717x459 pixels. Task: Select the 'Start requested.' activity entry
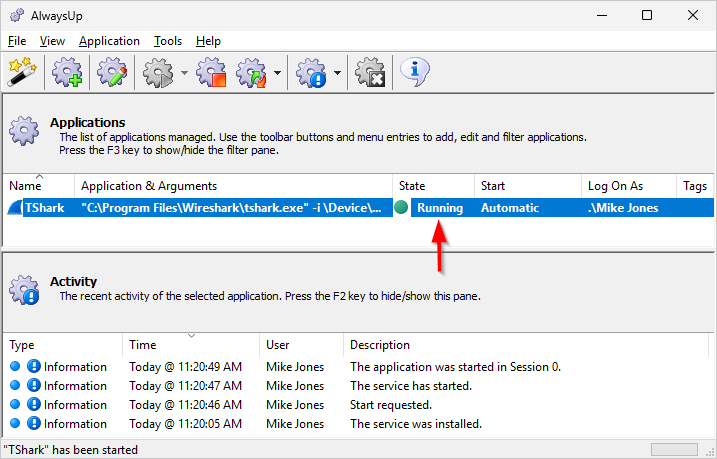[x=390, y=405]
